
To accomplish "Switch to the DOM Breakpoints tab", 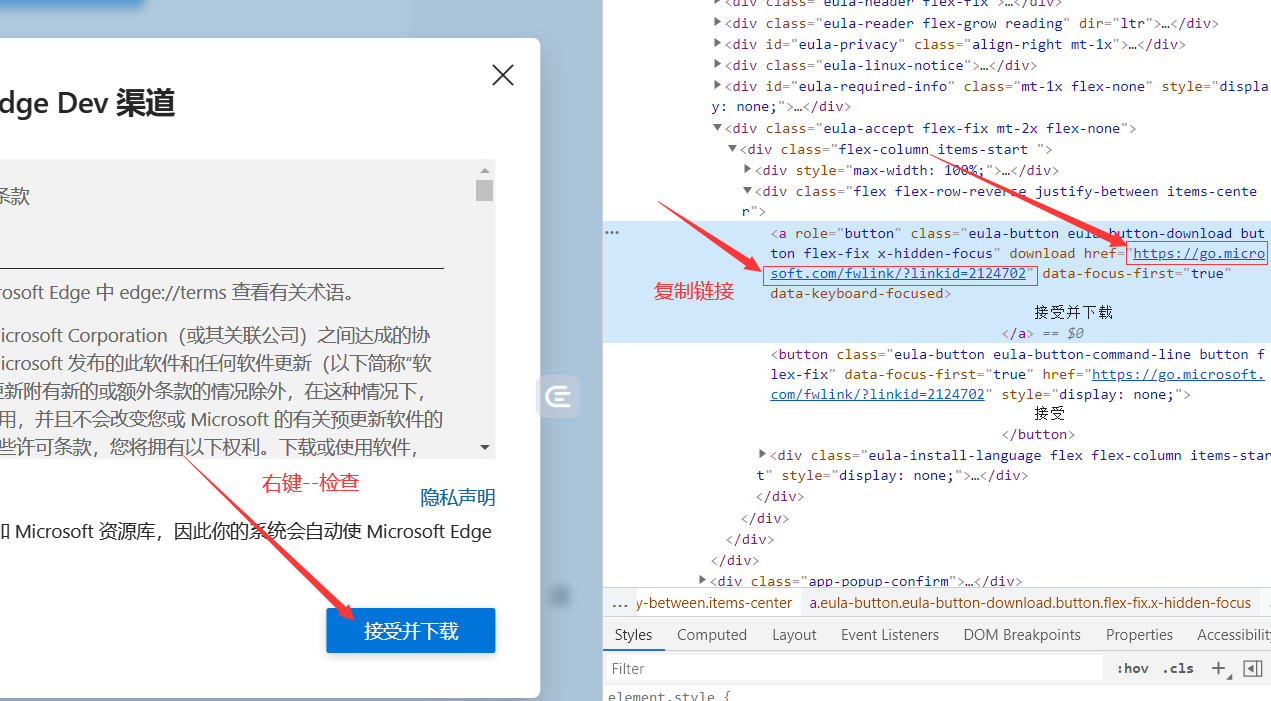I will coord(1022,635).
